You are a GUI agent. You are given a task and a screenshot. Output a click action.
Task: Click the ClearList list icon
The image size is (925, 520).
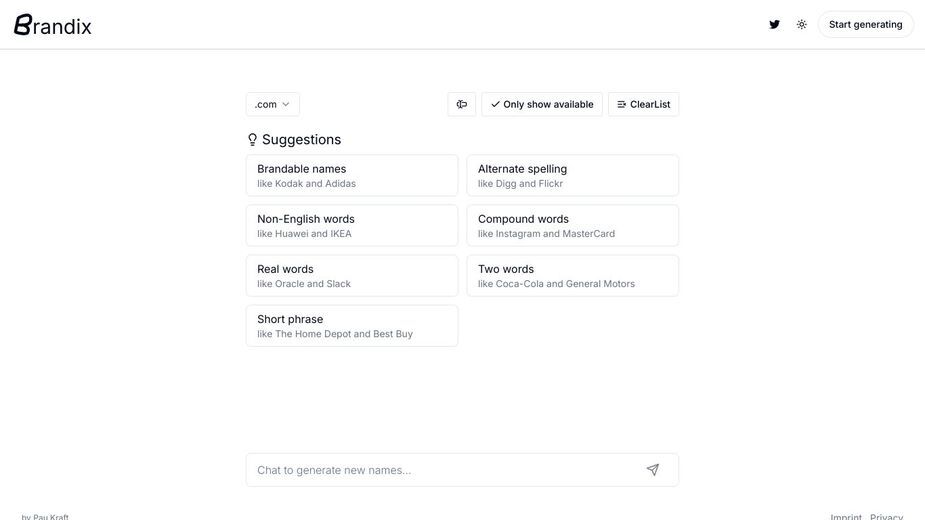tap(622, 104)
